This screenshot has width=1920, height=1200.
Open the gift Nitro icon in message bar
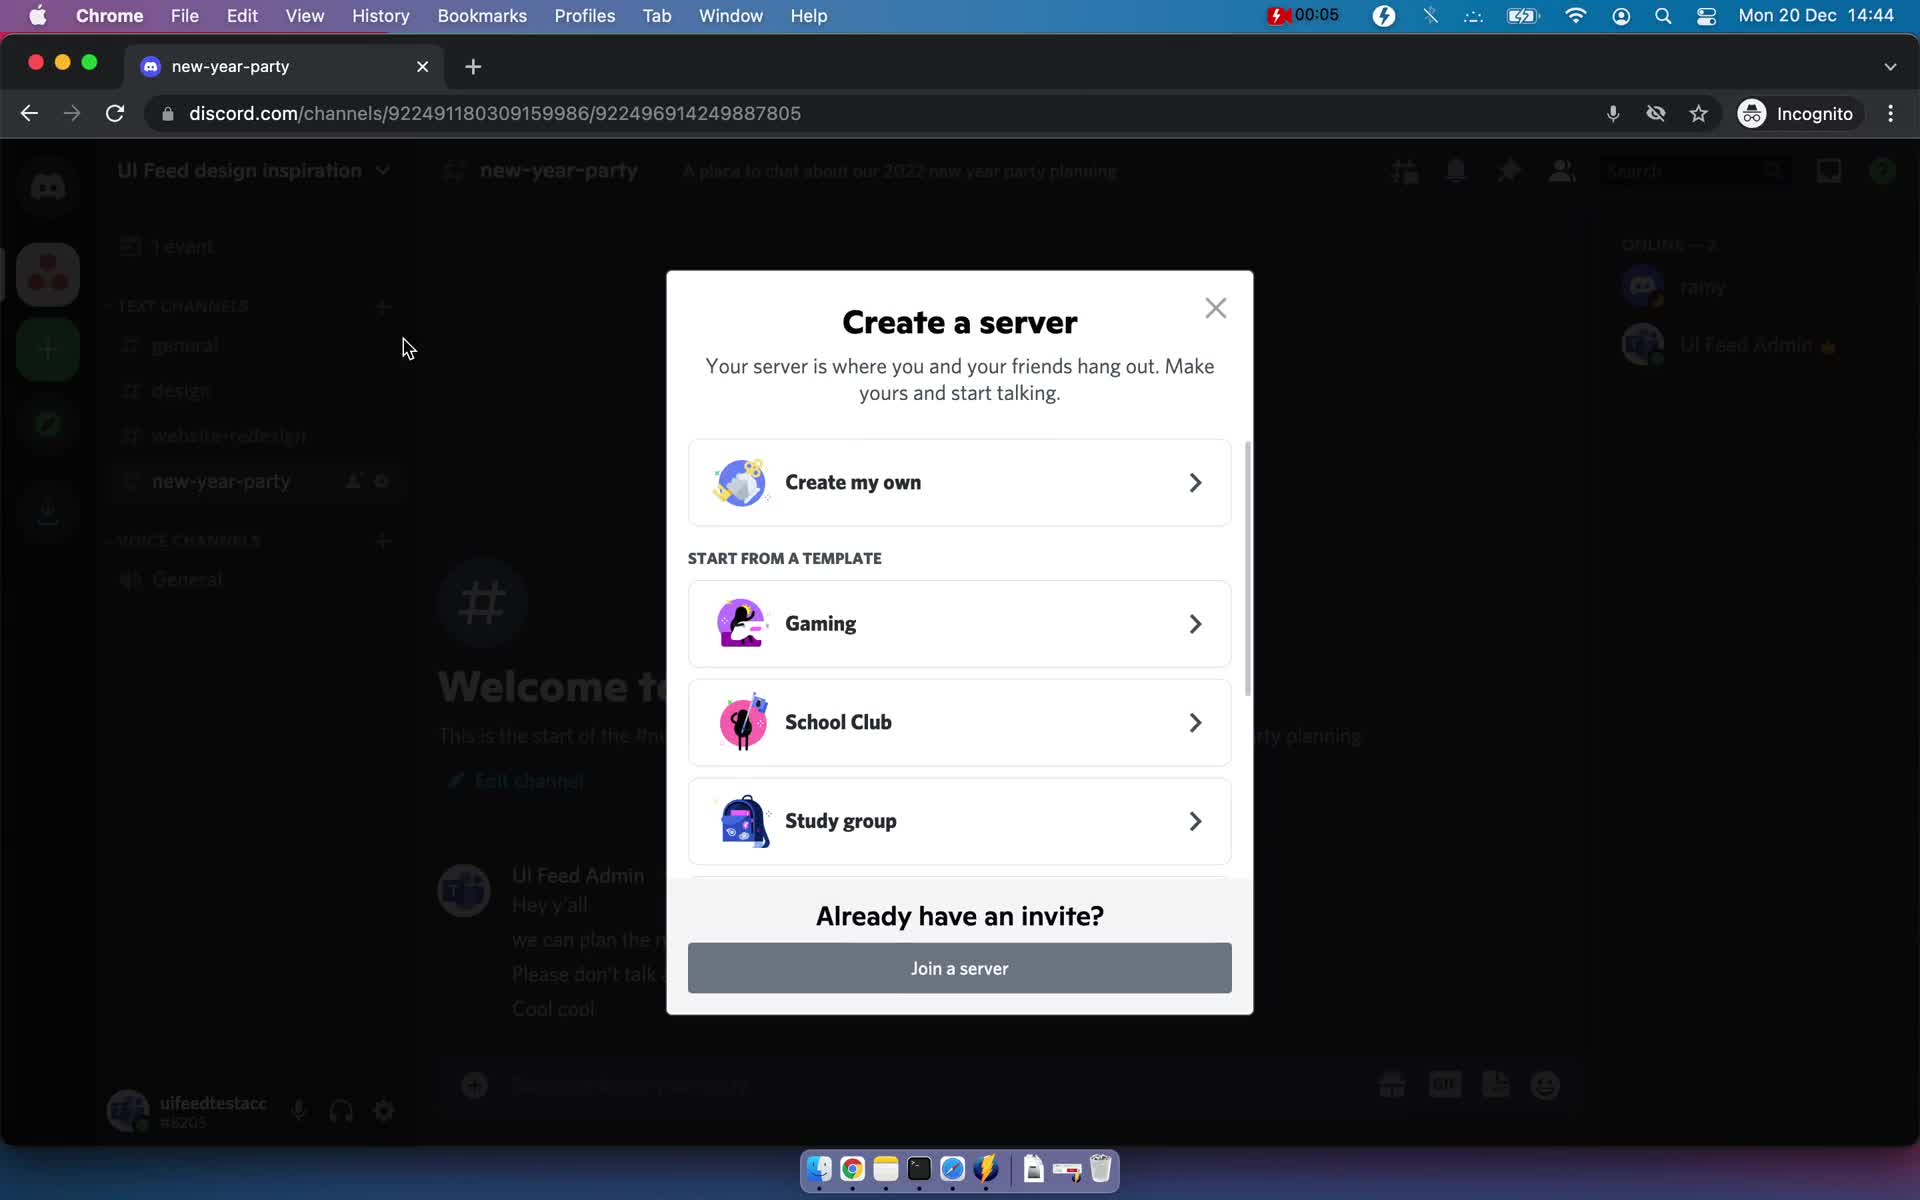coord(1392,1085)
